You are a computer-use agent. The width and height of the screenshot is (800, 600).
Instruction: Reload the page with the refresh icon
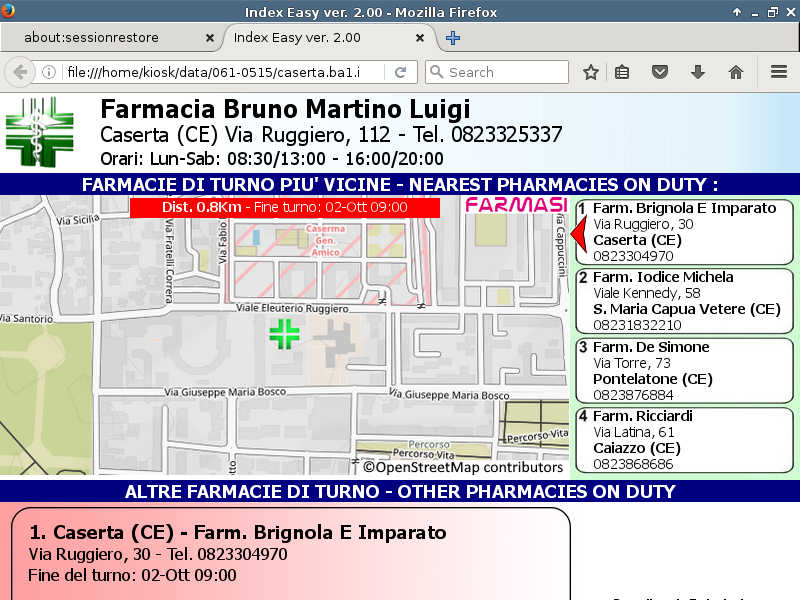[400, 72]
